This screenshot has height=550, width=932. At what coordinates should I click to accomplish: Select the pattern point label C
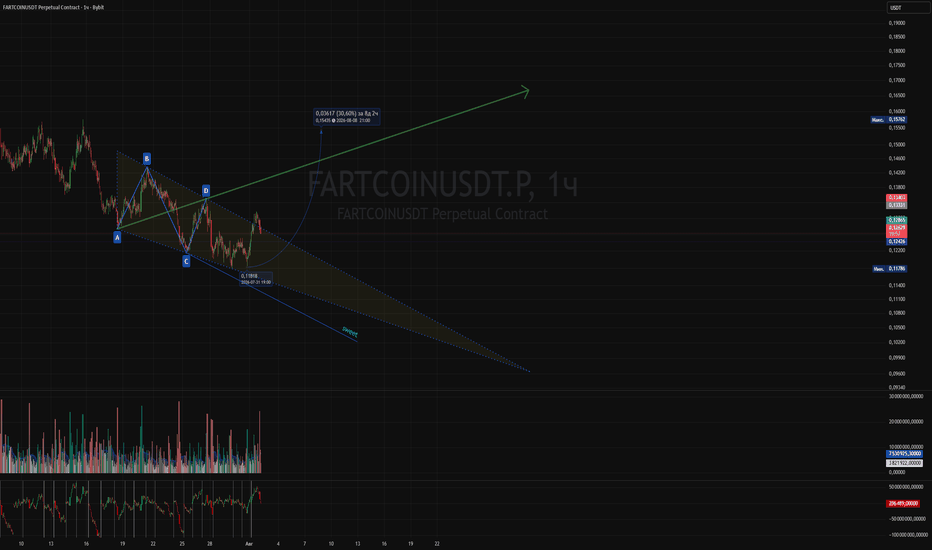click(x=186, y=261)
